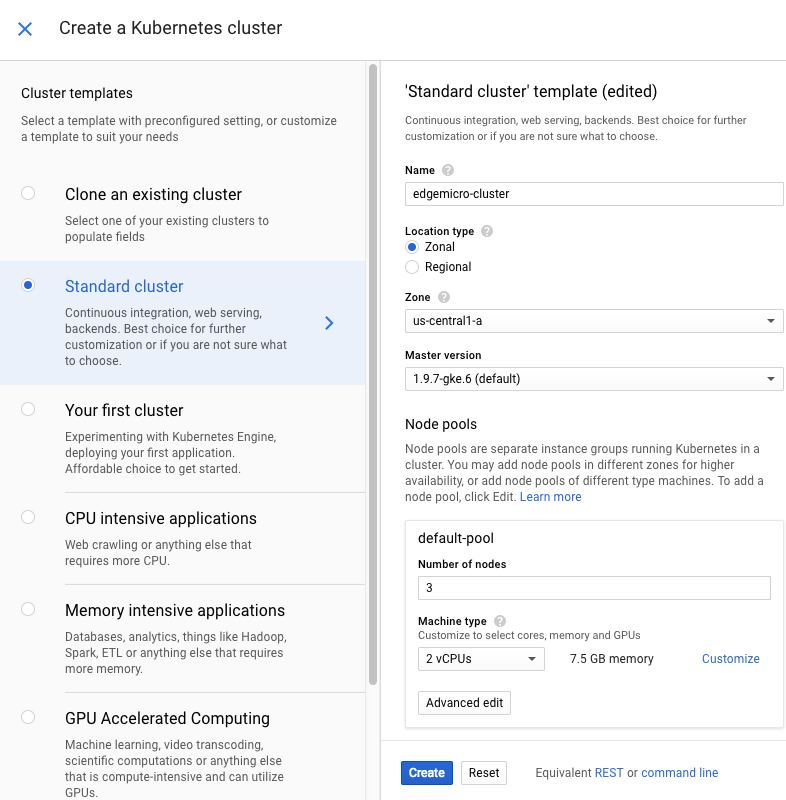
Task: Click the help icon next to Zone
Action: [x=444, y=297]
